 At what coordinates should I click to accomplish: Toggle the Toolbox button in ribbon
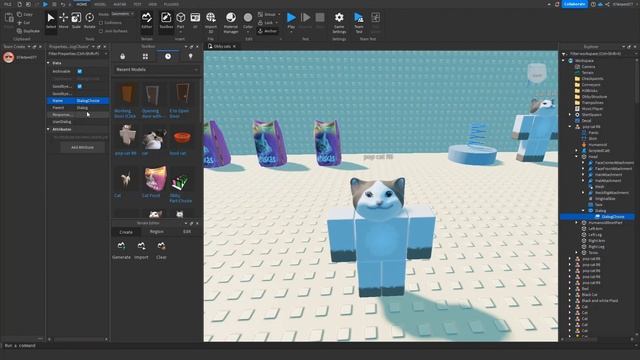(166, 21)
